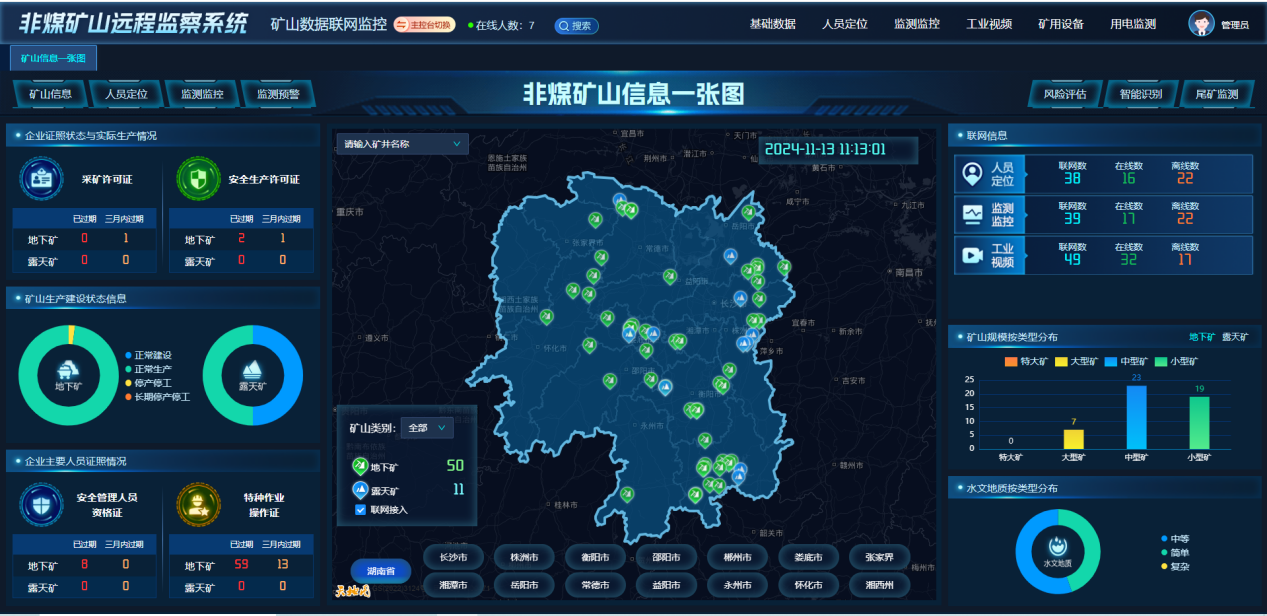This screenshot has height=616, width=1267.
Task: Click the 安全管理人员资格证 badge icon
Action: pyautogui.click(x=41, y=505)
